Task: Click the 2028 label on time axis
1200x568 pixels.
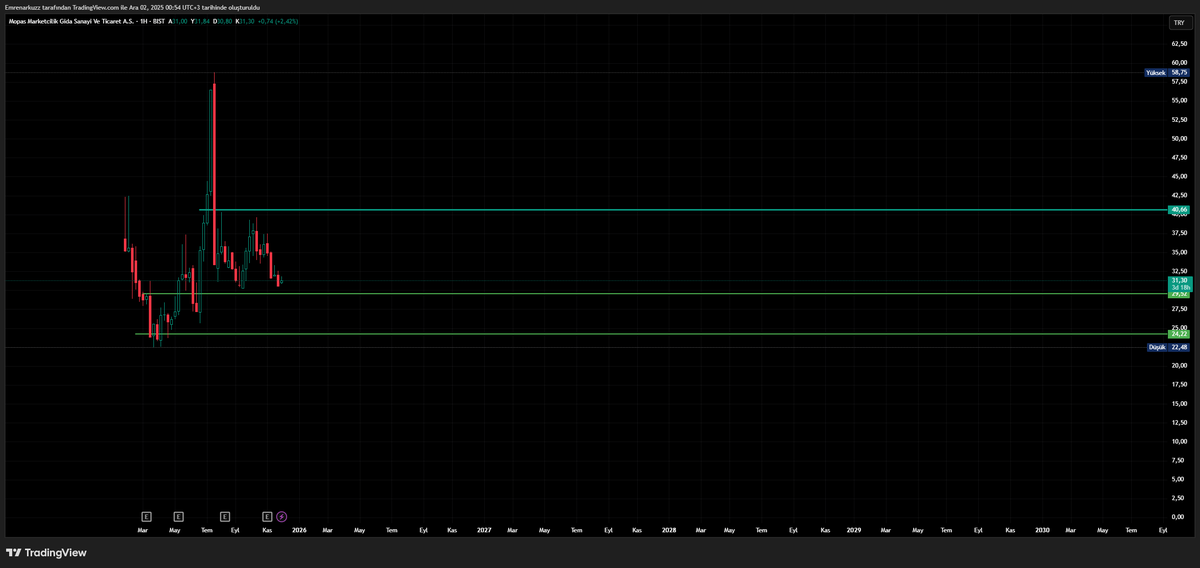Action: (669, 530)
